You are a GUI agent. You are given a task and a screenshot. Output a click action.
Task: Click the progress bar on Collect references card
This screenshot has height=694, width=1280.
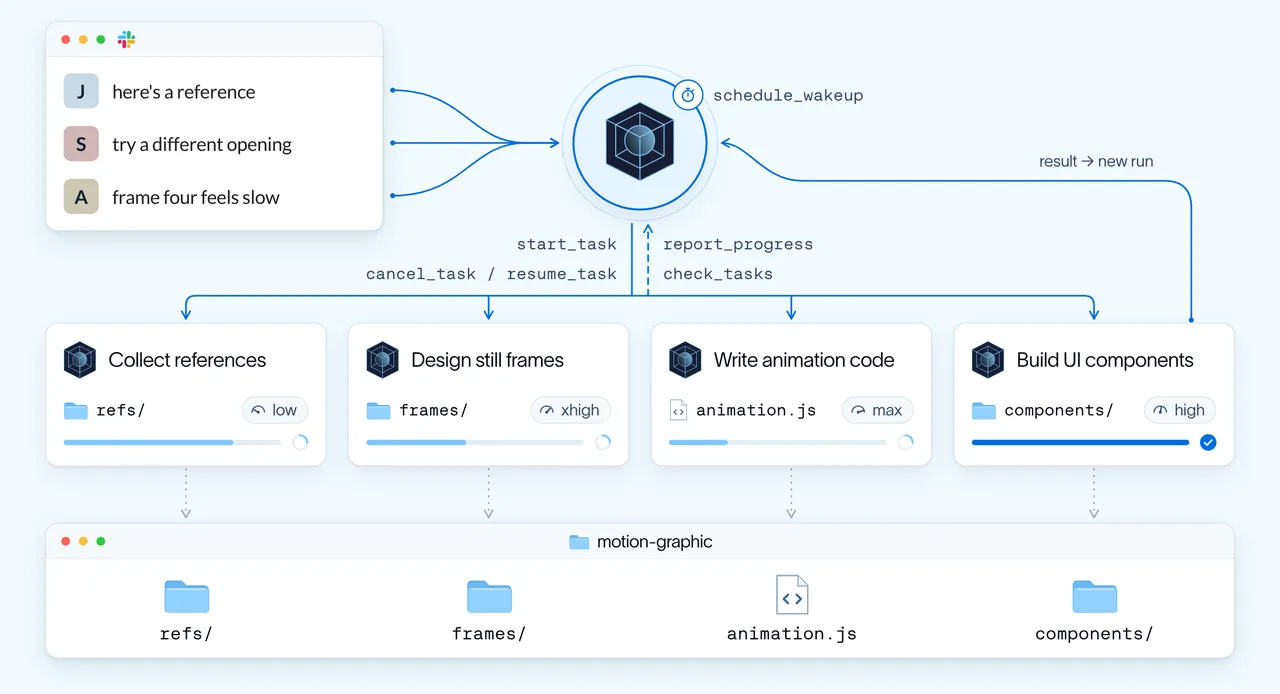172,442
